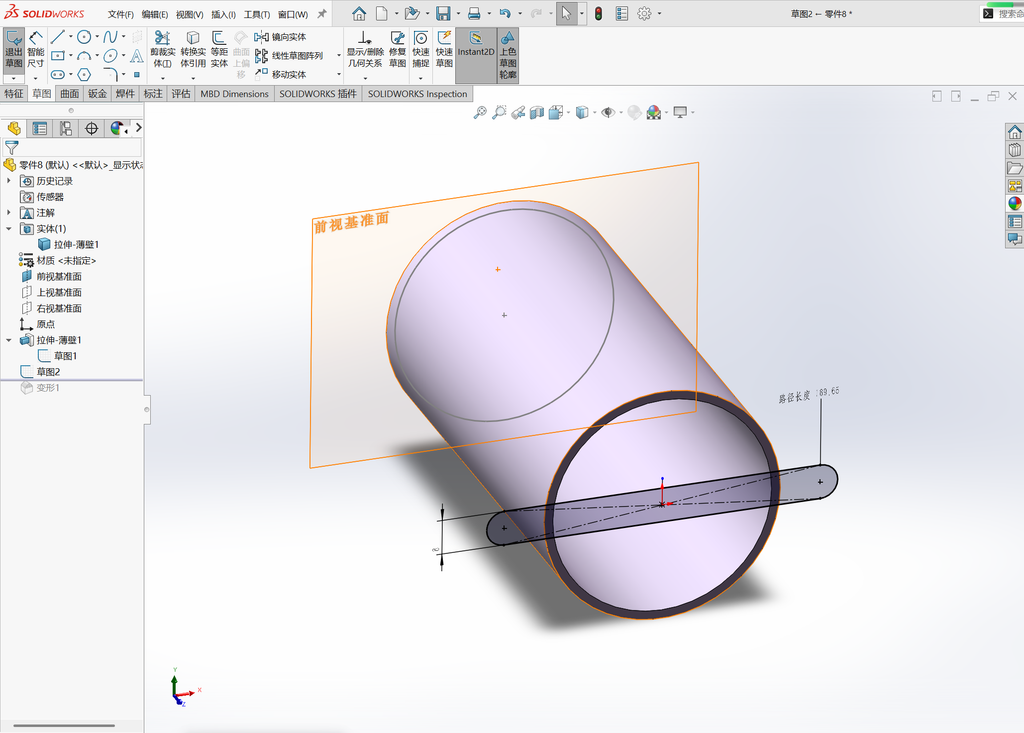Viewport: 1024px width, 733px height.
Task: Select the Spline sketch tool
Action: [x=110, y=37]
